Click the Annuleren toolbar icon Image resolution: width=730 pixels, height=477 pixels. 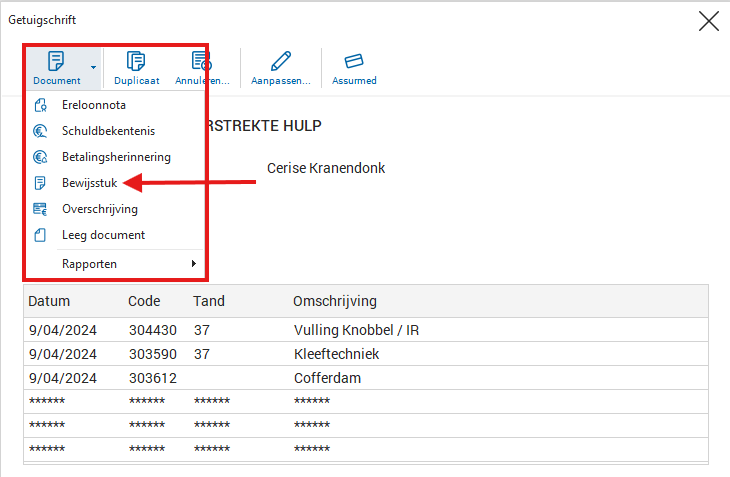tap(201, 61)
